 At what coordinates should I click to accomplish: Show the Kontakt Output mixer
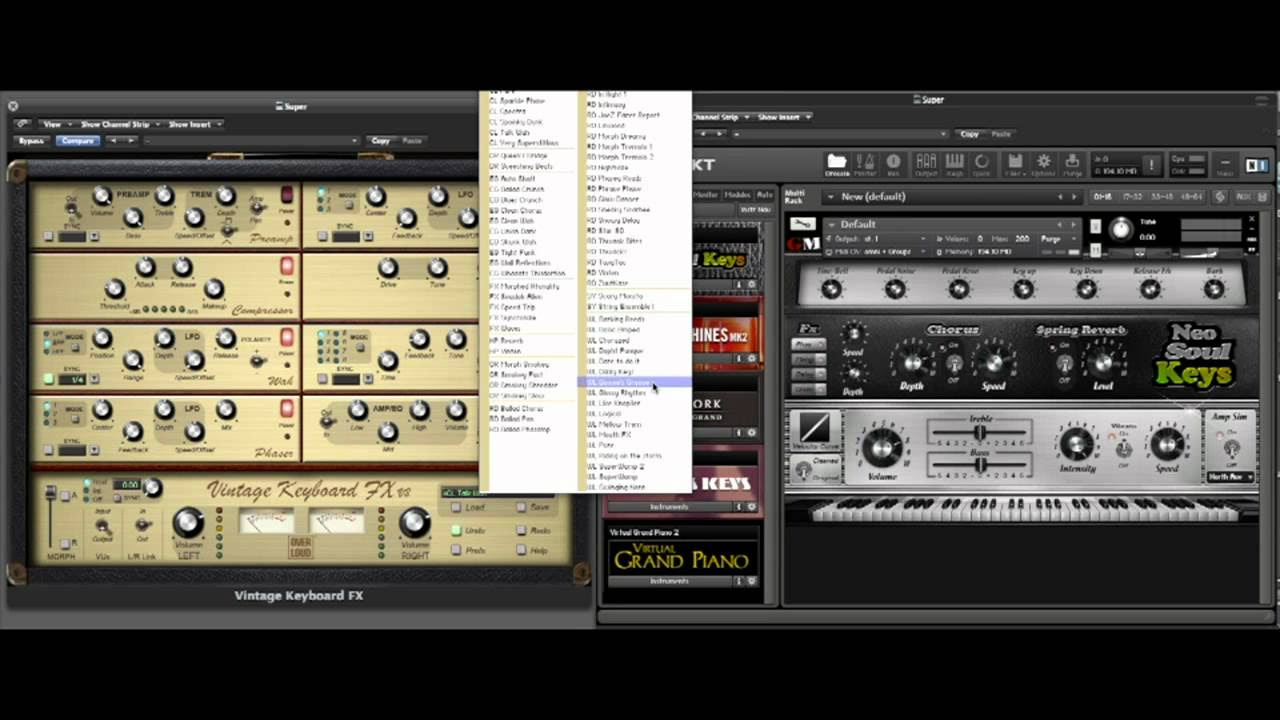[926, 164]
